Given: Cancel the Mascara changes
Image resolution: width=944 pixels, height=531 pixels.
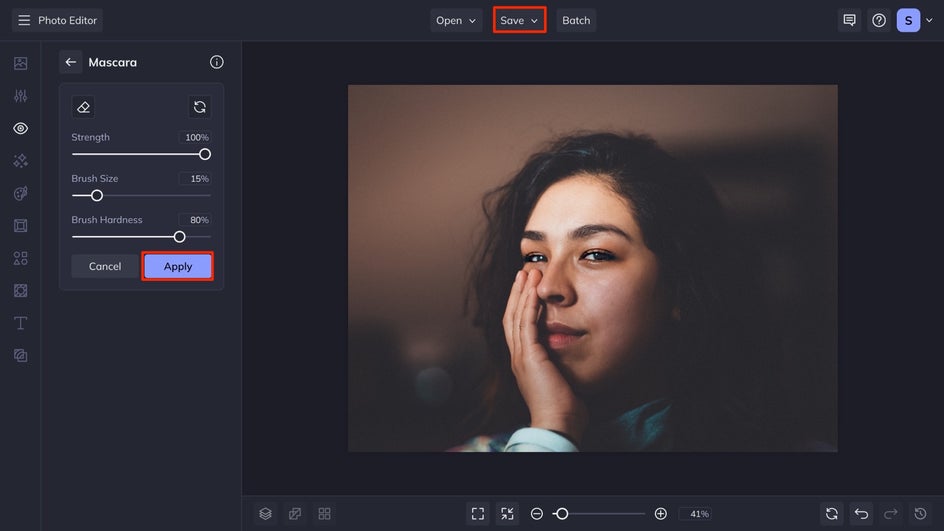Looking at the screenshot, I should pos(105,267).
